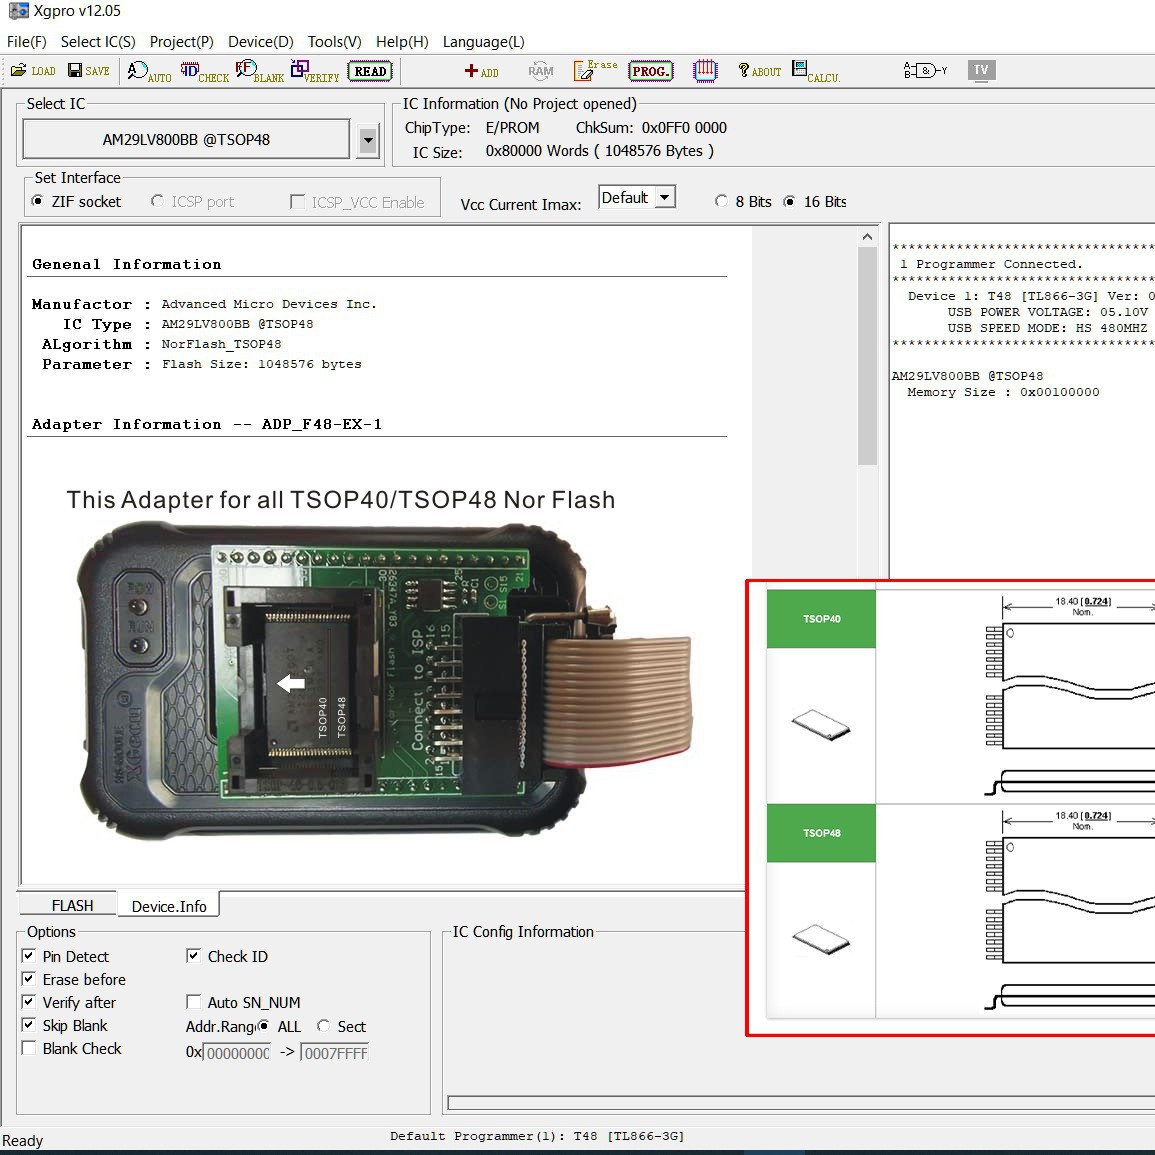Toggle the Pin Detect checkbox
Screen dimensions: 1155x1155
[x=29, y=956]
